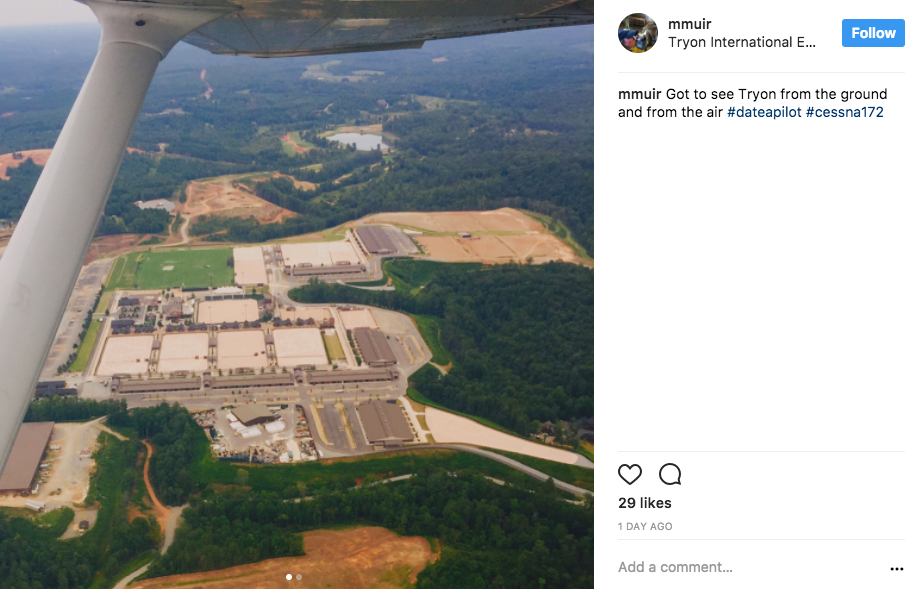The width and height of the screenshot is (923, 589).
Task: Open mmuir's profile picture avatar
Action: coord(638,33)
